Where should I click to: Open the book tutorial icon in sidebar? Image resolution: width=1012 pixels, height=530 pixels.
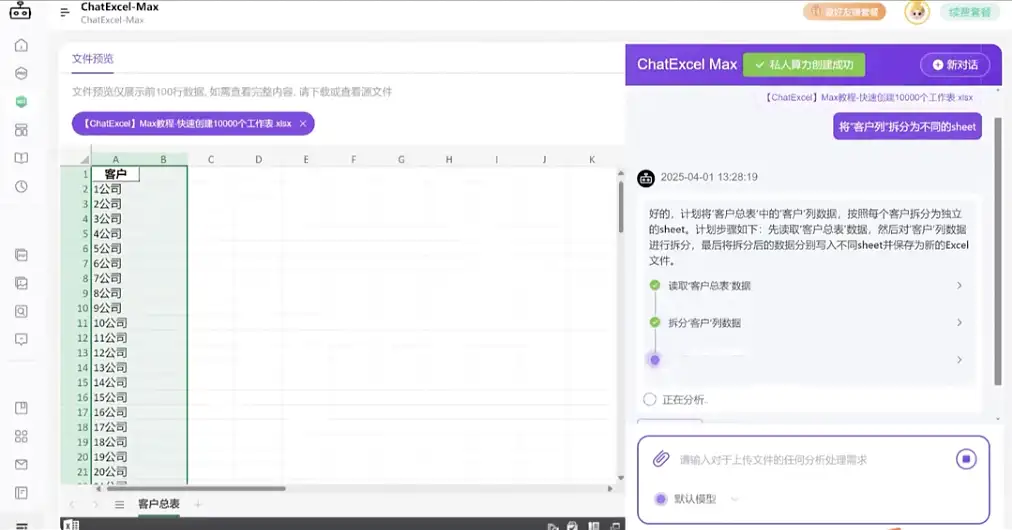21,158
